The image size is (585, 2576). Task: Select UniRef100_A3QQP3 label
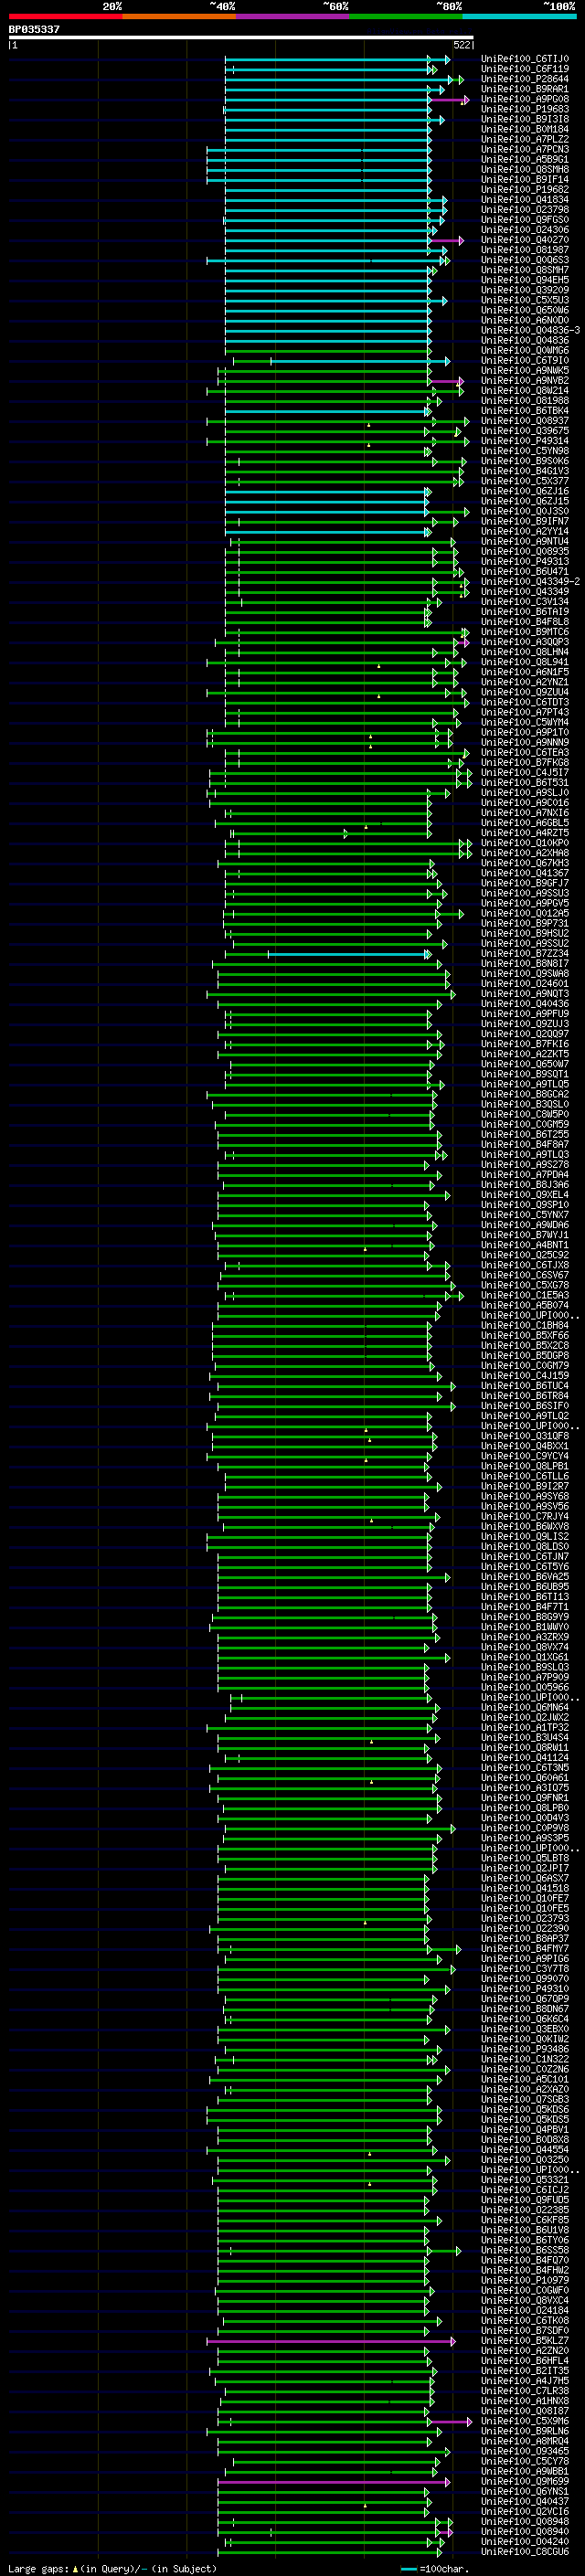(x=524, y=642)
